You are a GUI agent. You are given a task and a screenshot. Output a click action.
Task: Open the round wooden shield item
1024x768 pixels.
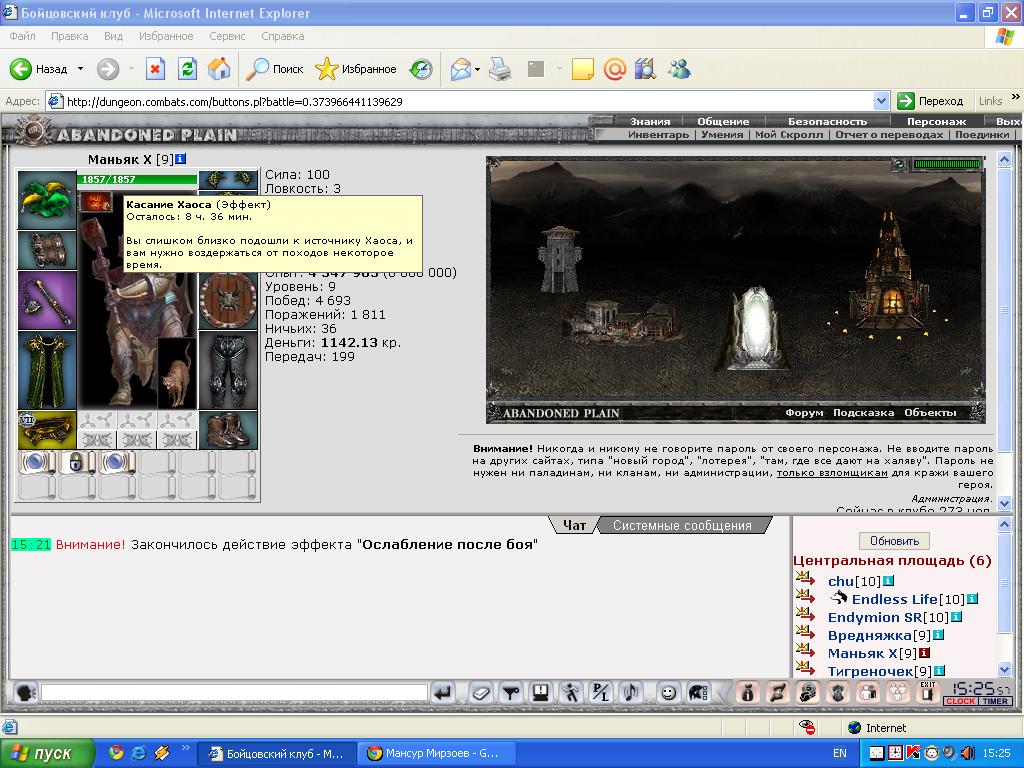[228, 300]
